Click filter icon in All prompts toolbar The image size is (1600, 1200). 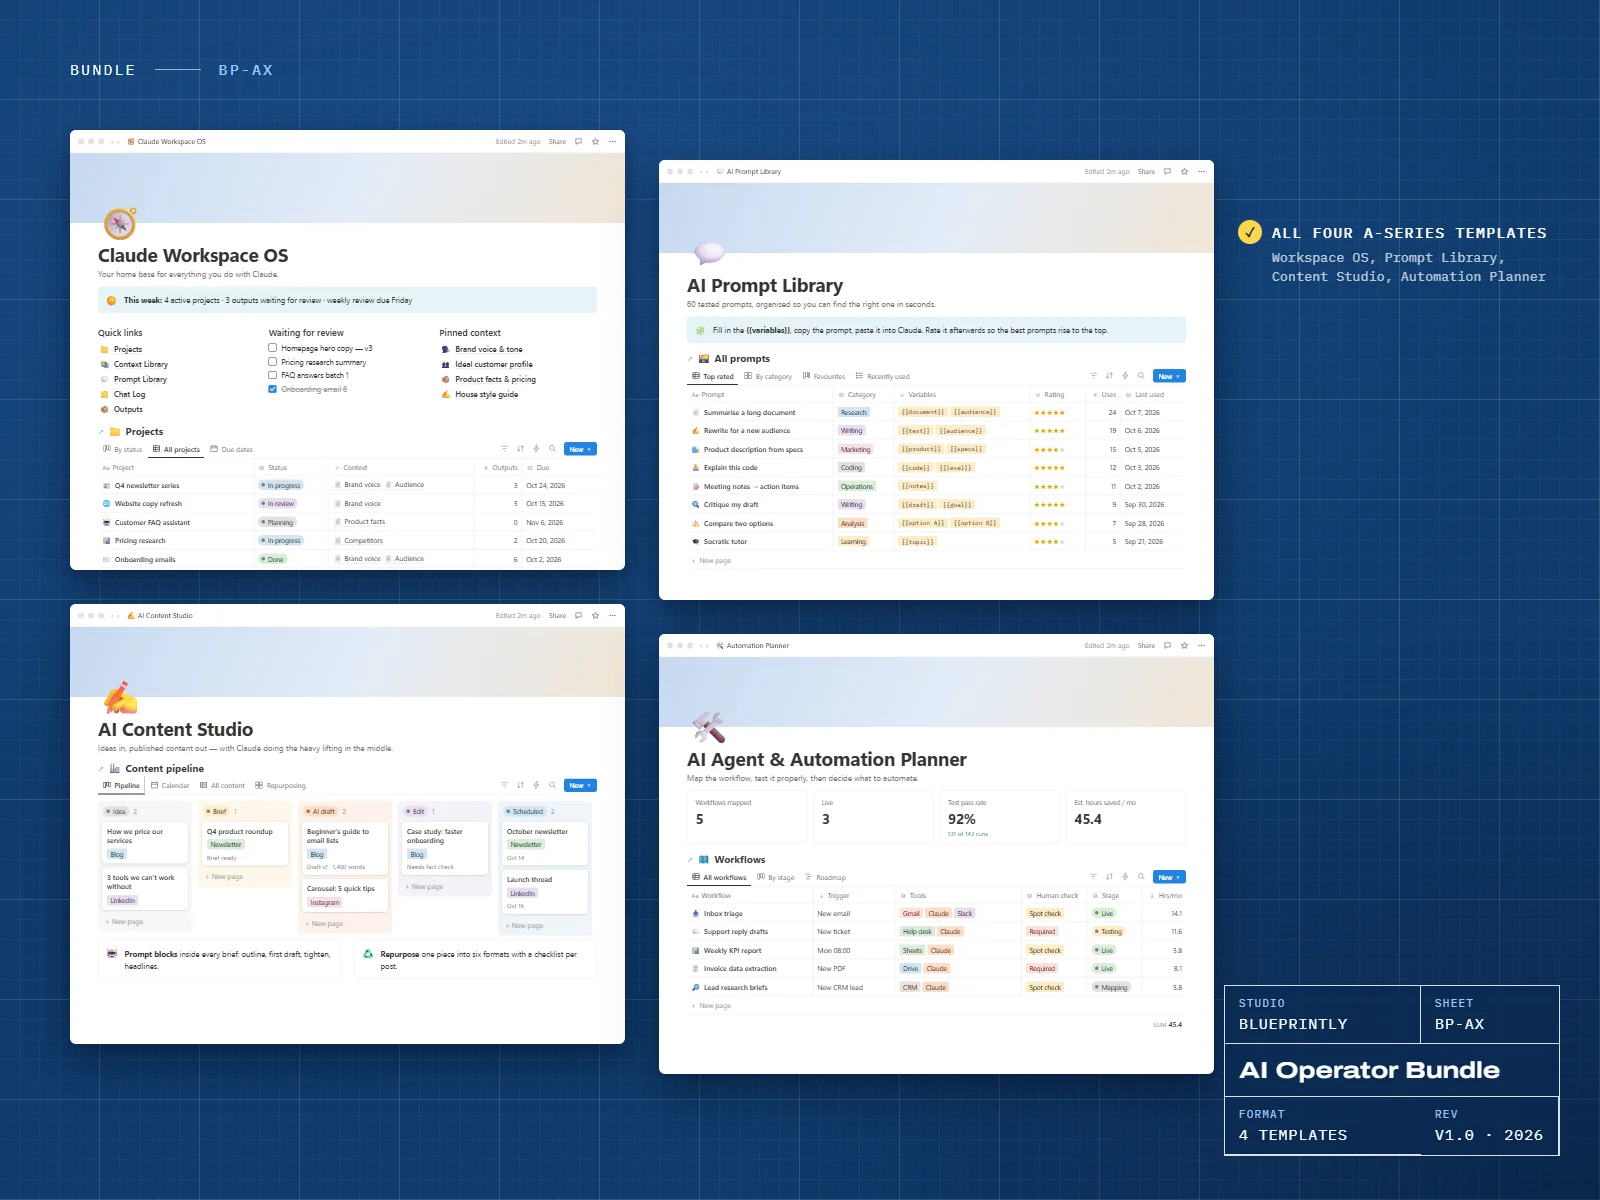coord(1093,376)
